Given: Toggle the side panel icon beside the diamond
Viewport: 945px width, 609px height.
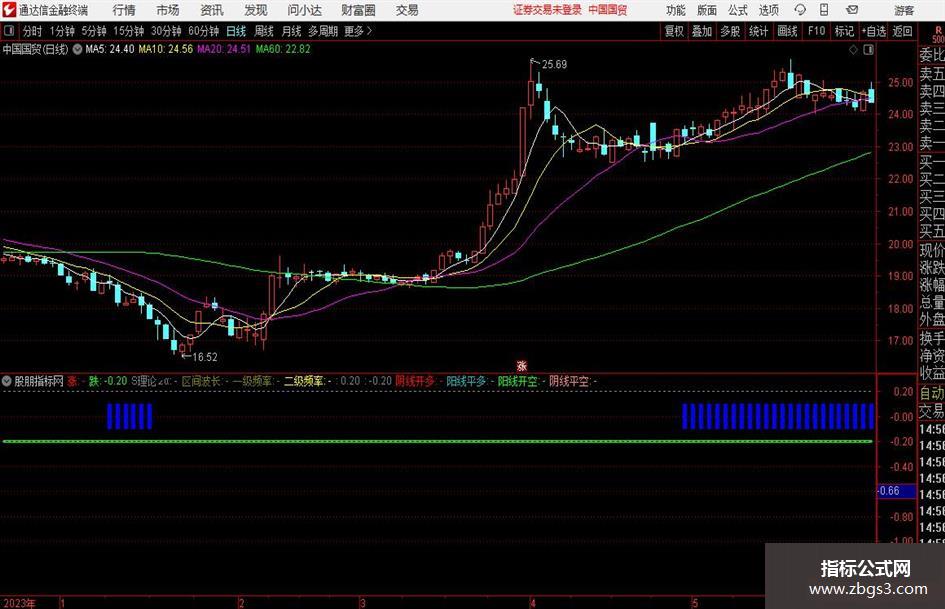Looking at the screenshot, I should [x=868, y=50].
